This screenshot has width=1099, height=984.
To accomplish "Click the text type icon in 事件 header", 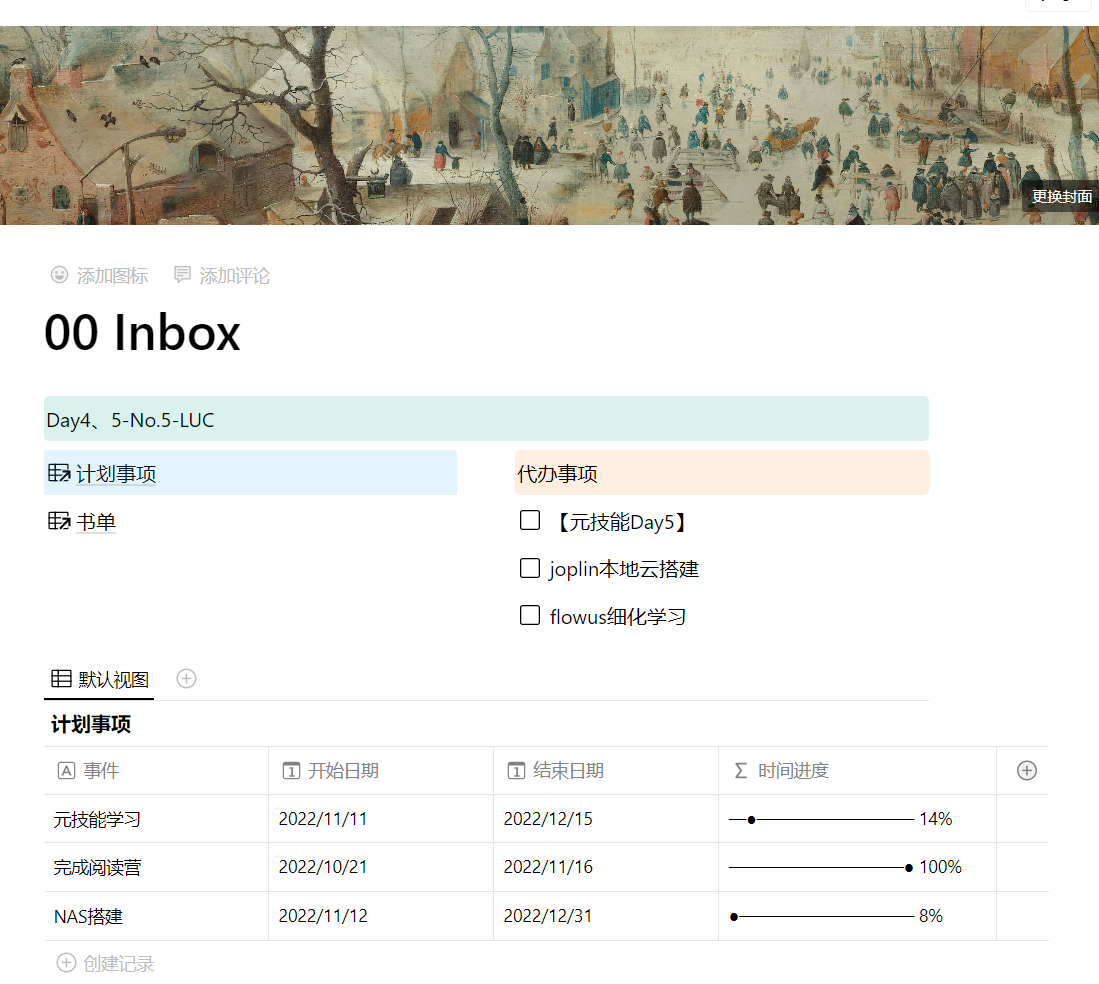I will 66,771.
